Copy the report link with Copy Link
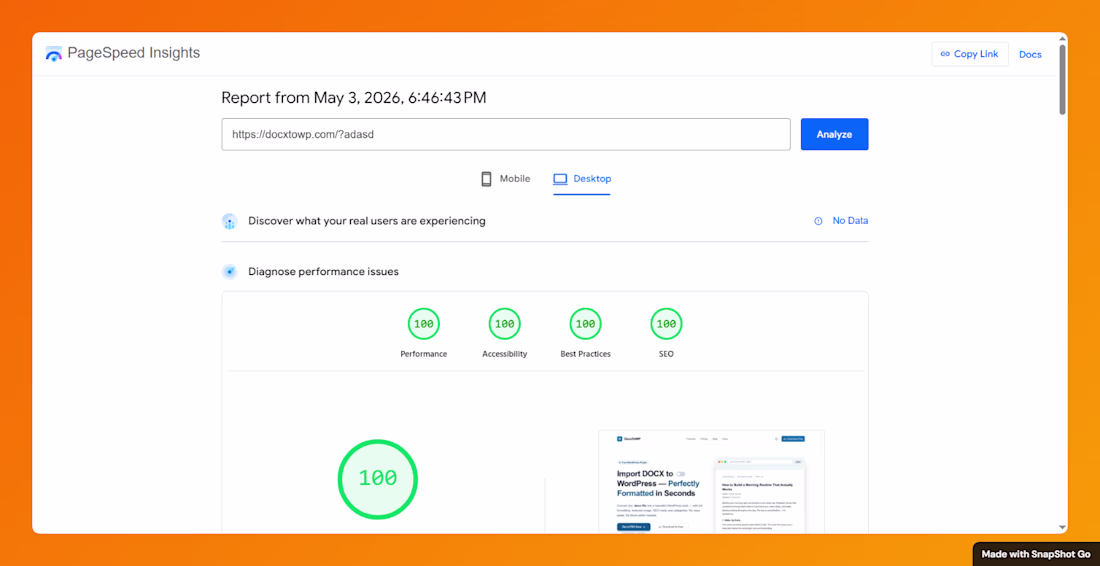This screenshot has height=566, width=1100. pyautogui.click(x=970, y=54)
